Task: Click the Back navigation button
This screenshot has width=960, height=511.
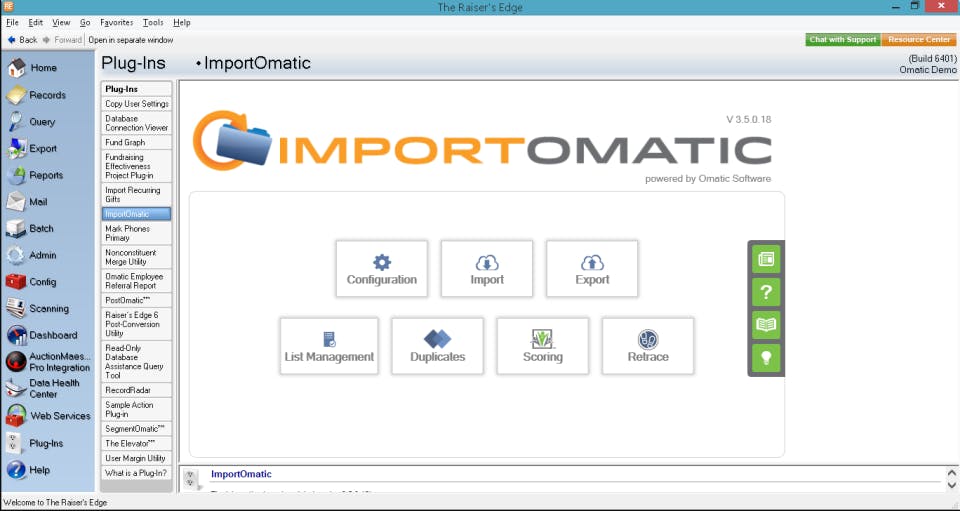Action: click(23, 40)
